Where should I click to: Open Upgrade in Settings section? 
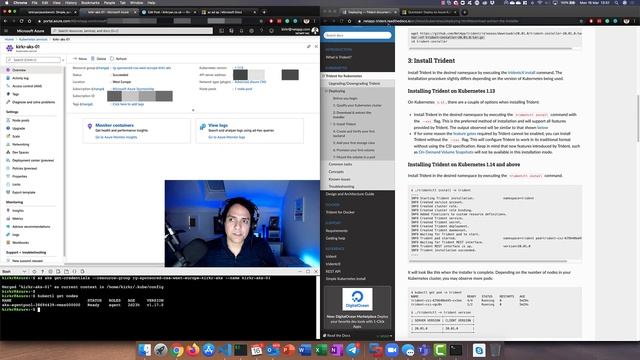18,129
